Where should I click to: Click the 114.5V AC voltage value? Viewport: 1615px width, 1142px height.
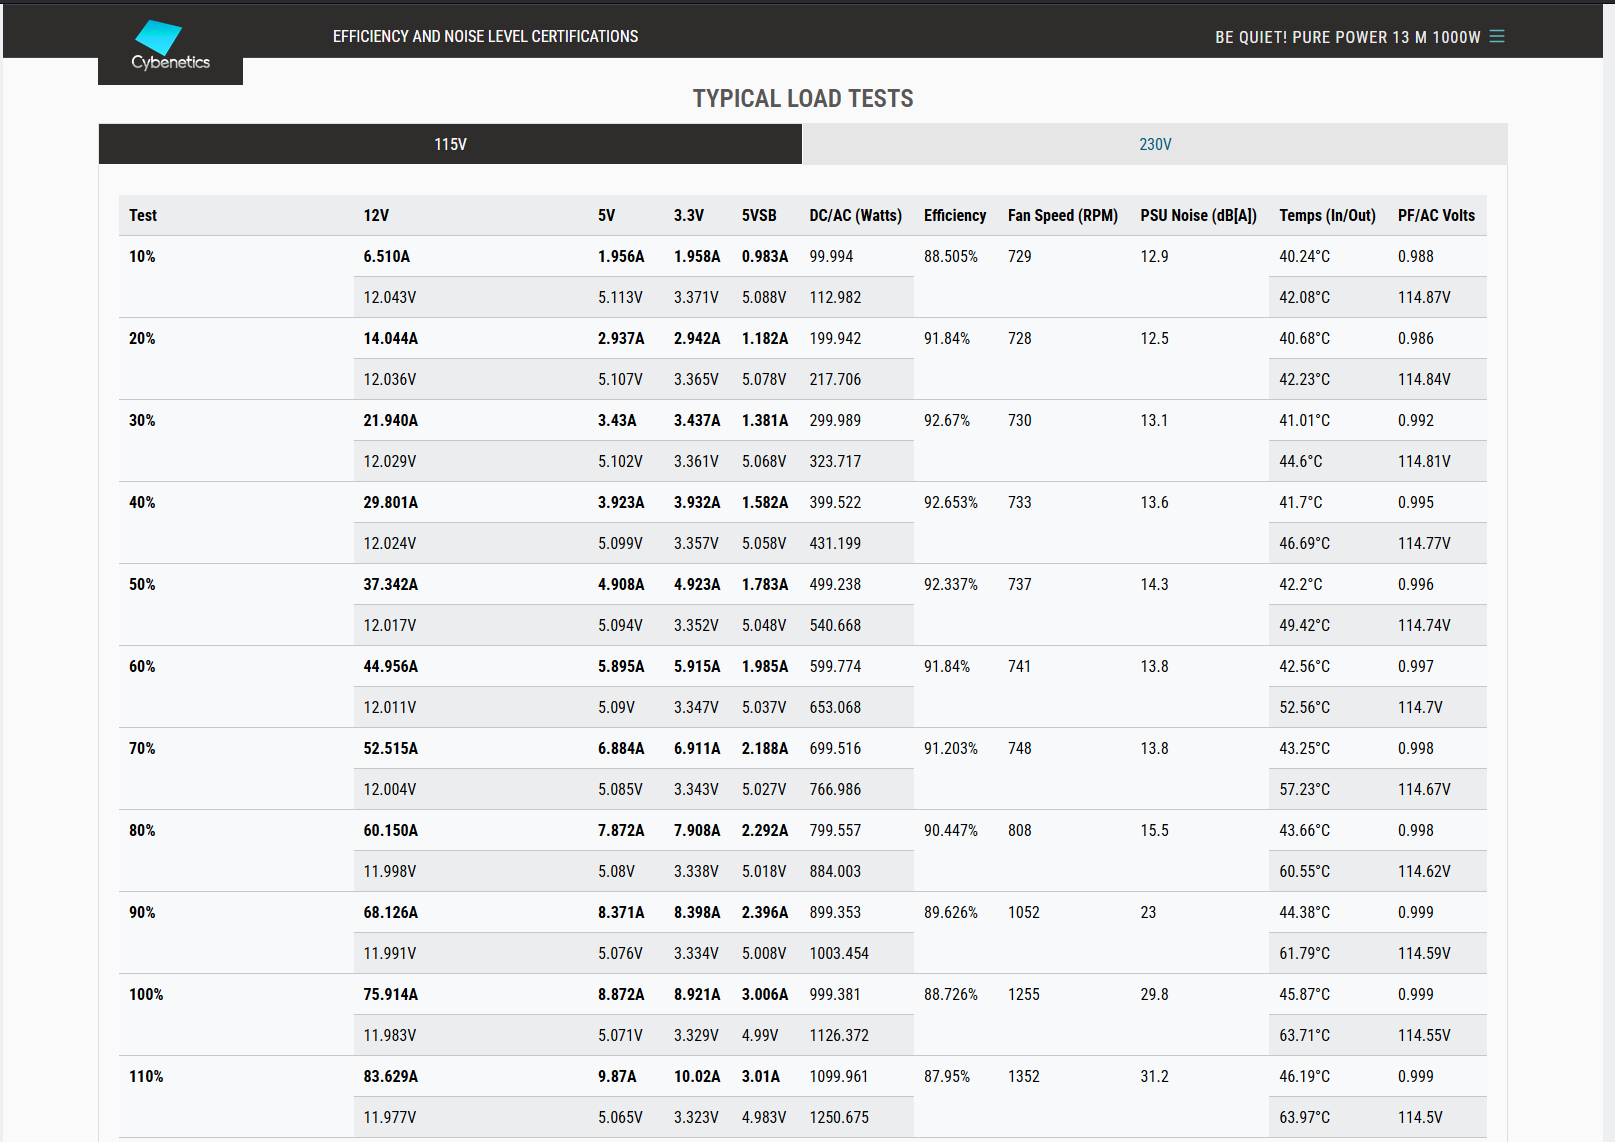[1421, 1117]
